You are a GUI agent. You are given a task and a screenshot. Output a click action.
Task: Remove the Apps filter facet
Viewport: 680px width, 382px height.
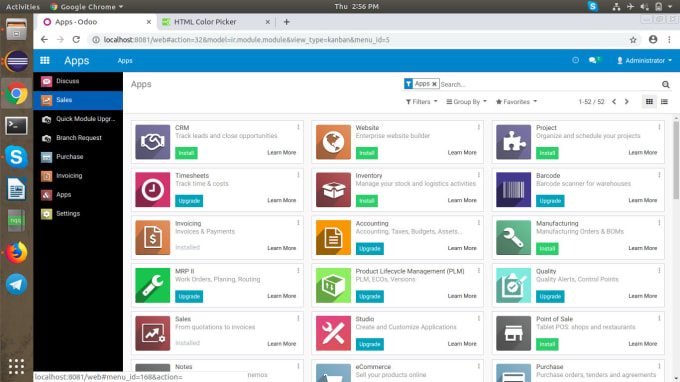(x=434, y=84)
